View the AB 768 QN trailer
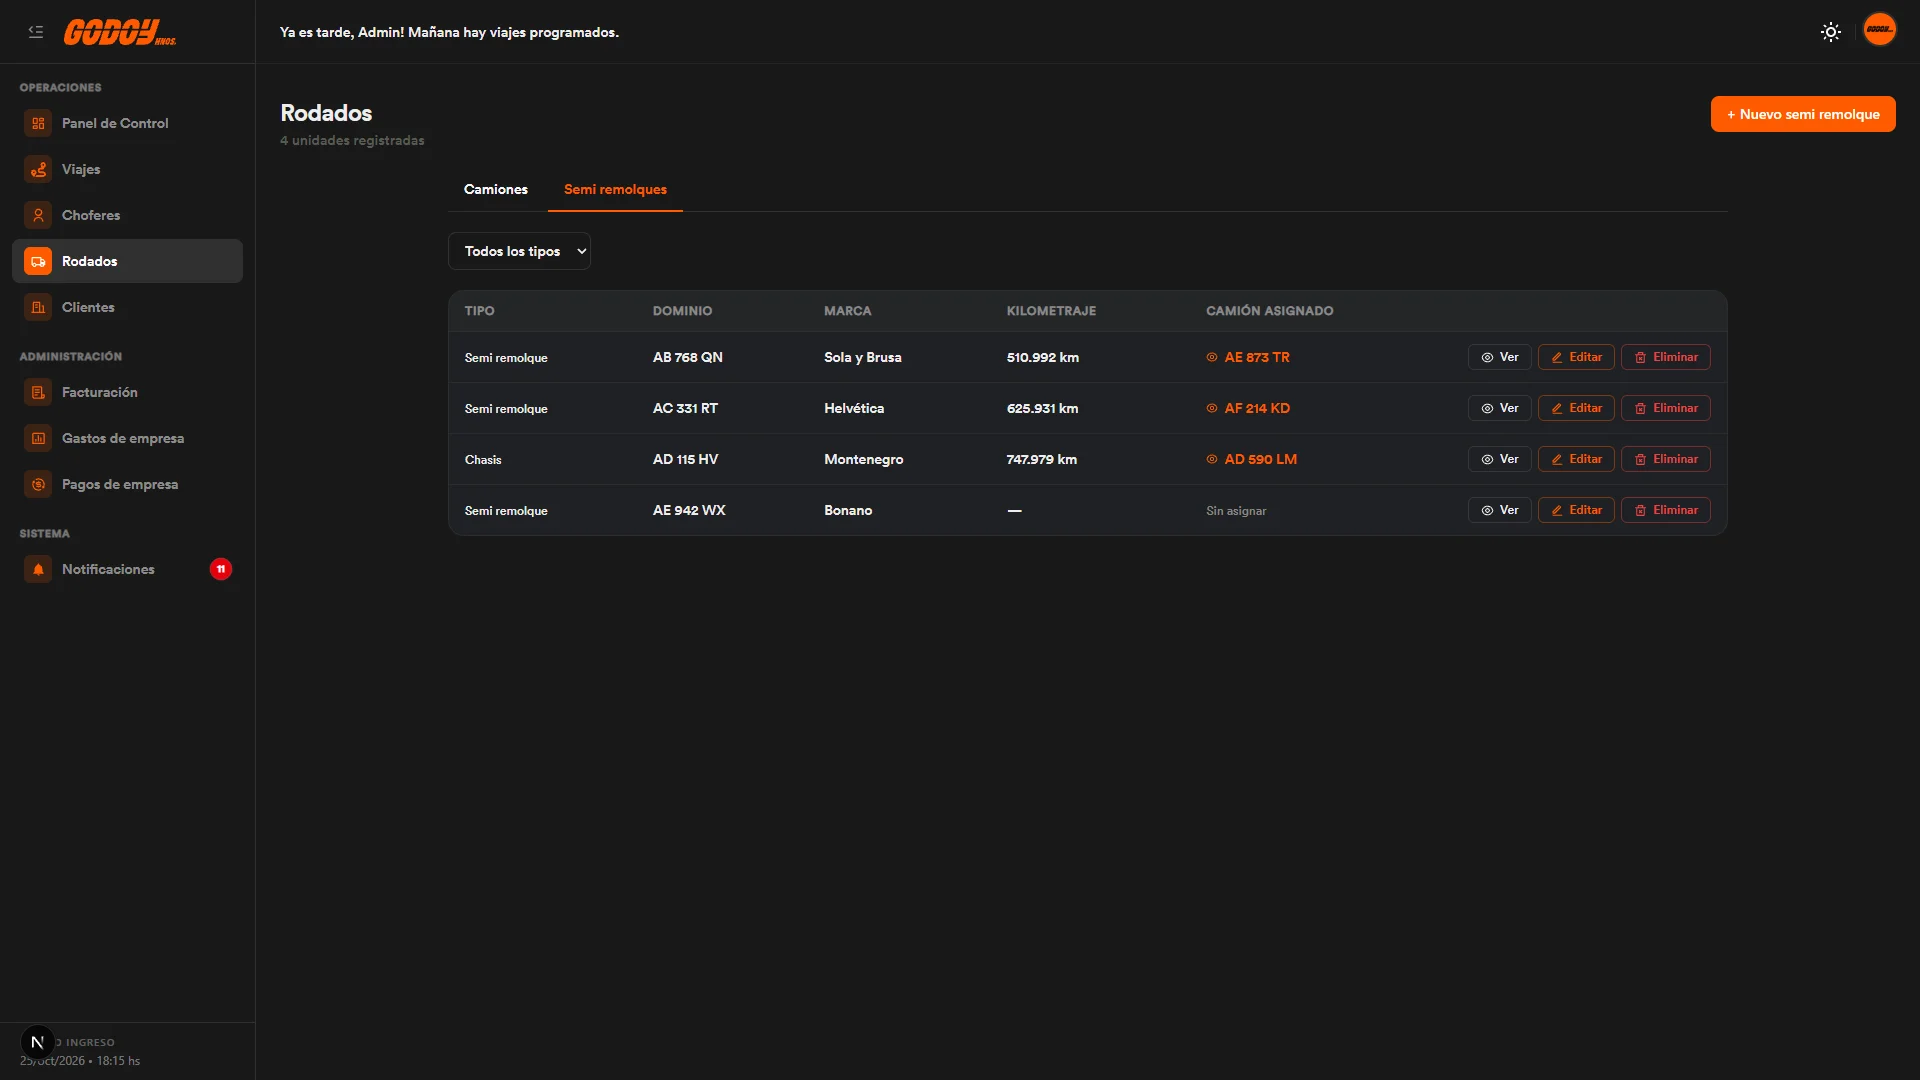The image size is (1920, 1080). click(1499, 357)
